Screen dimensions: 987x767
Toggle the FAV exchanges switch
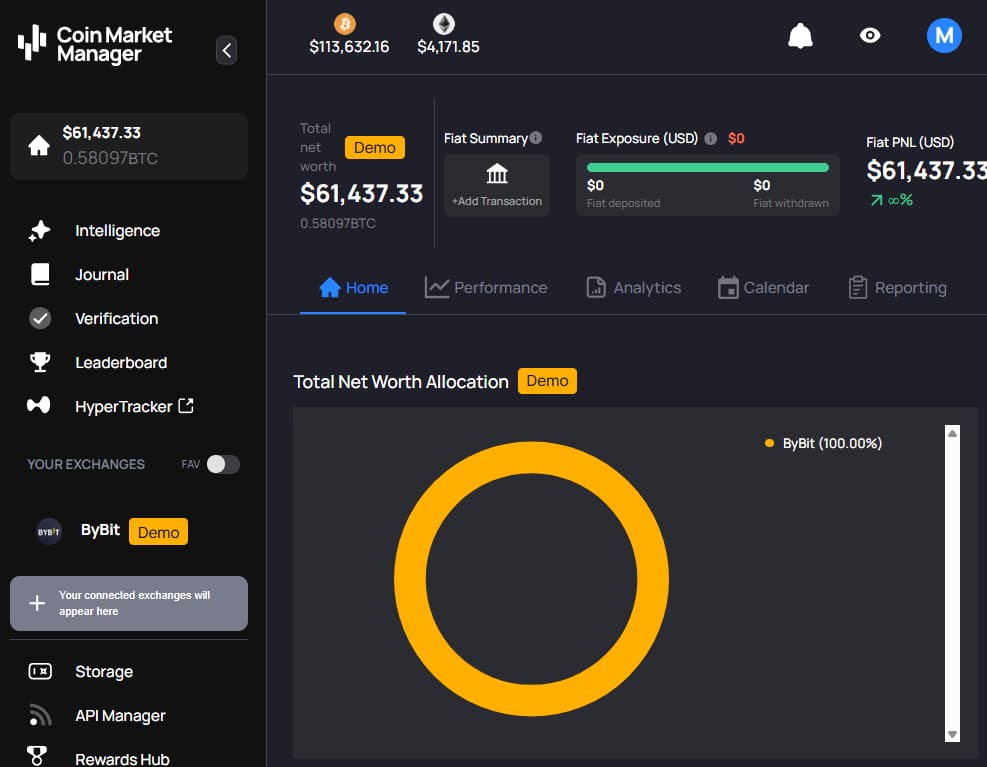pos(223,464)
